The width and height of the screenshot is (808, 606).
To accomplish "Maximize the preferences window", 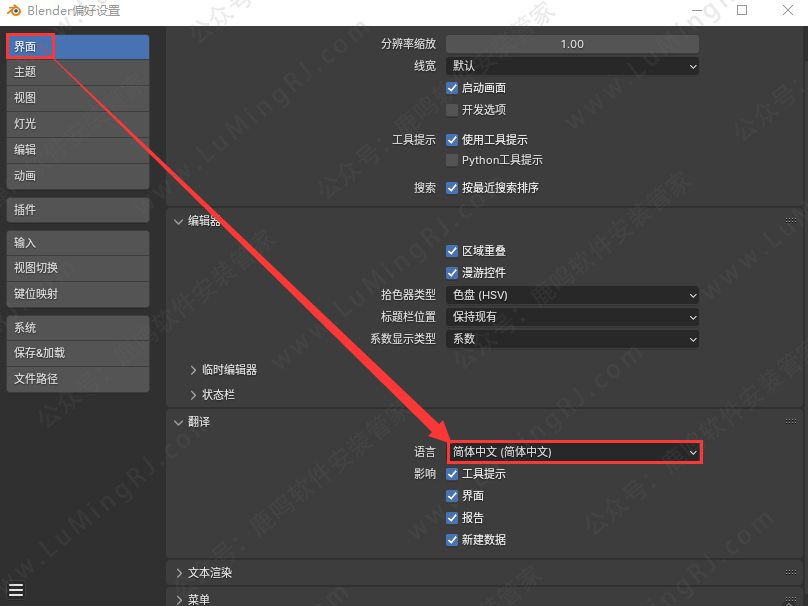I will [741, 11].
